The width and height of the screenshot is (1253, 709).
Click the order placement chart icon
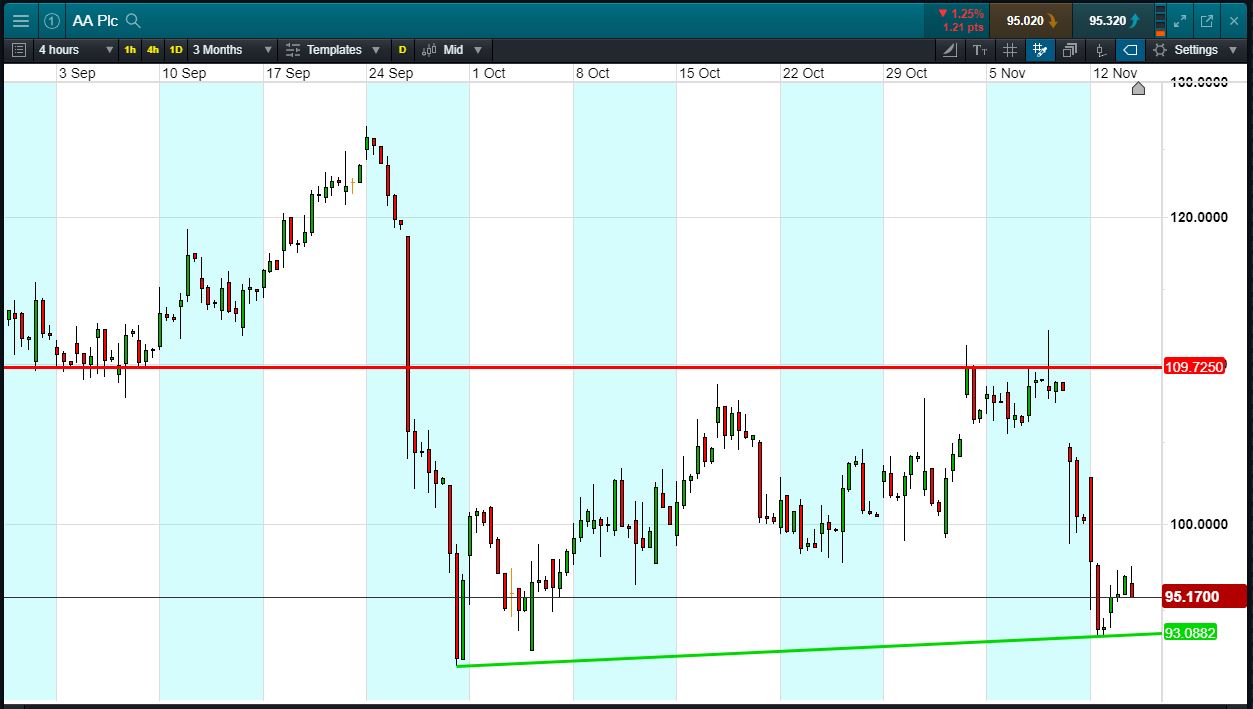pos(1100,50)
